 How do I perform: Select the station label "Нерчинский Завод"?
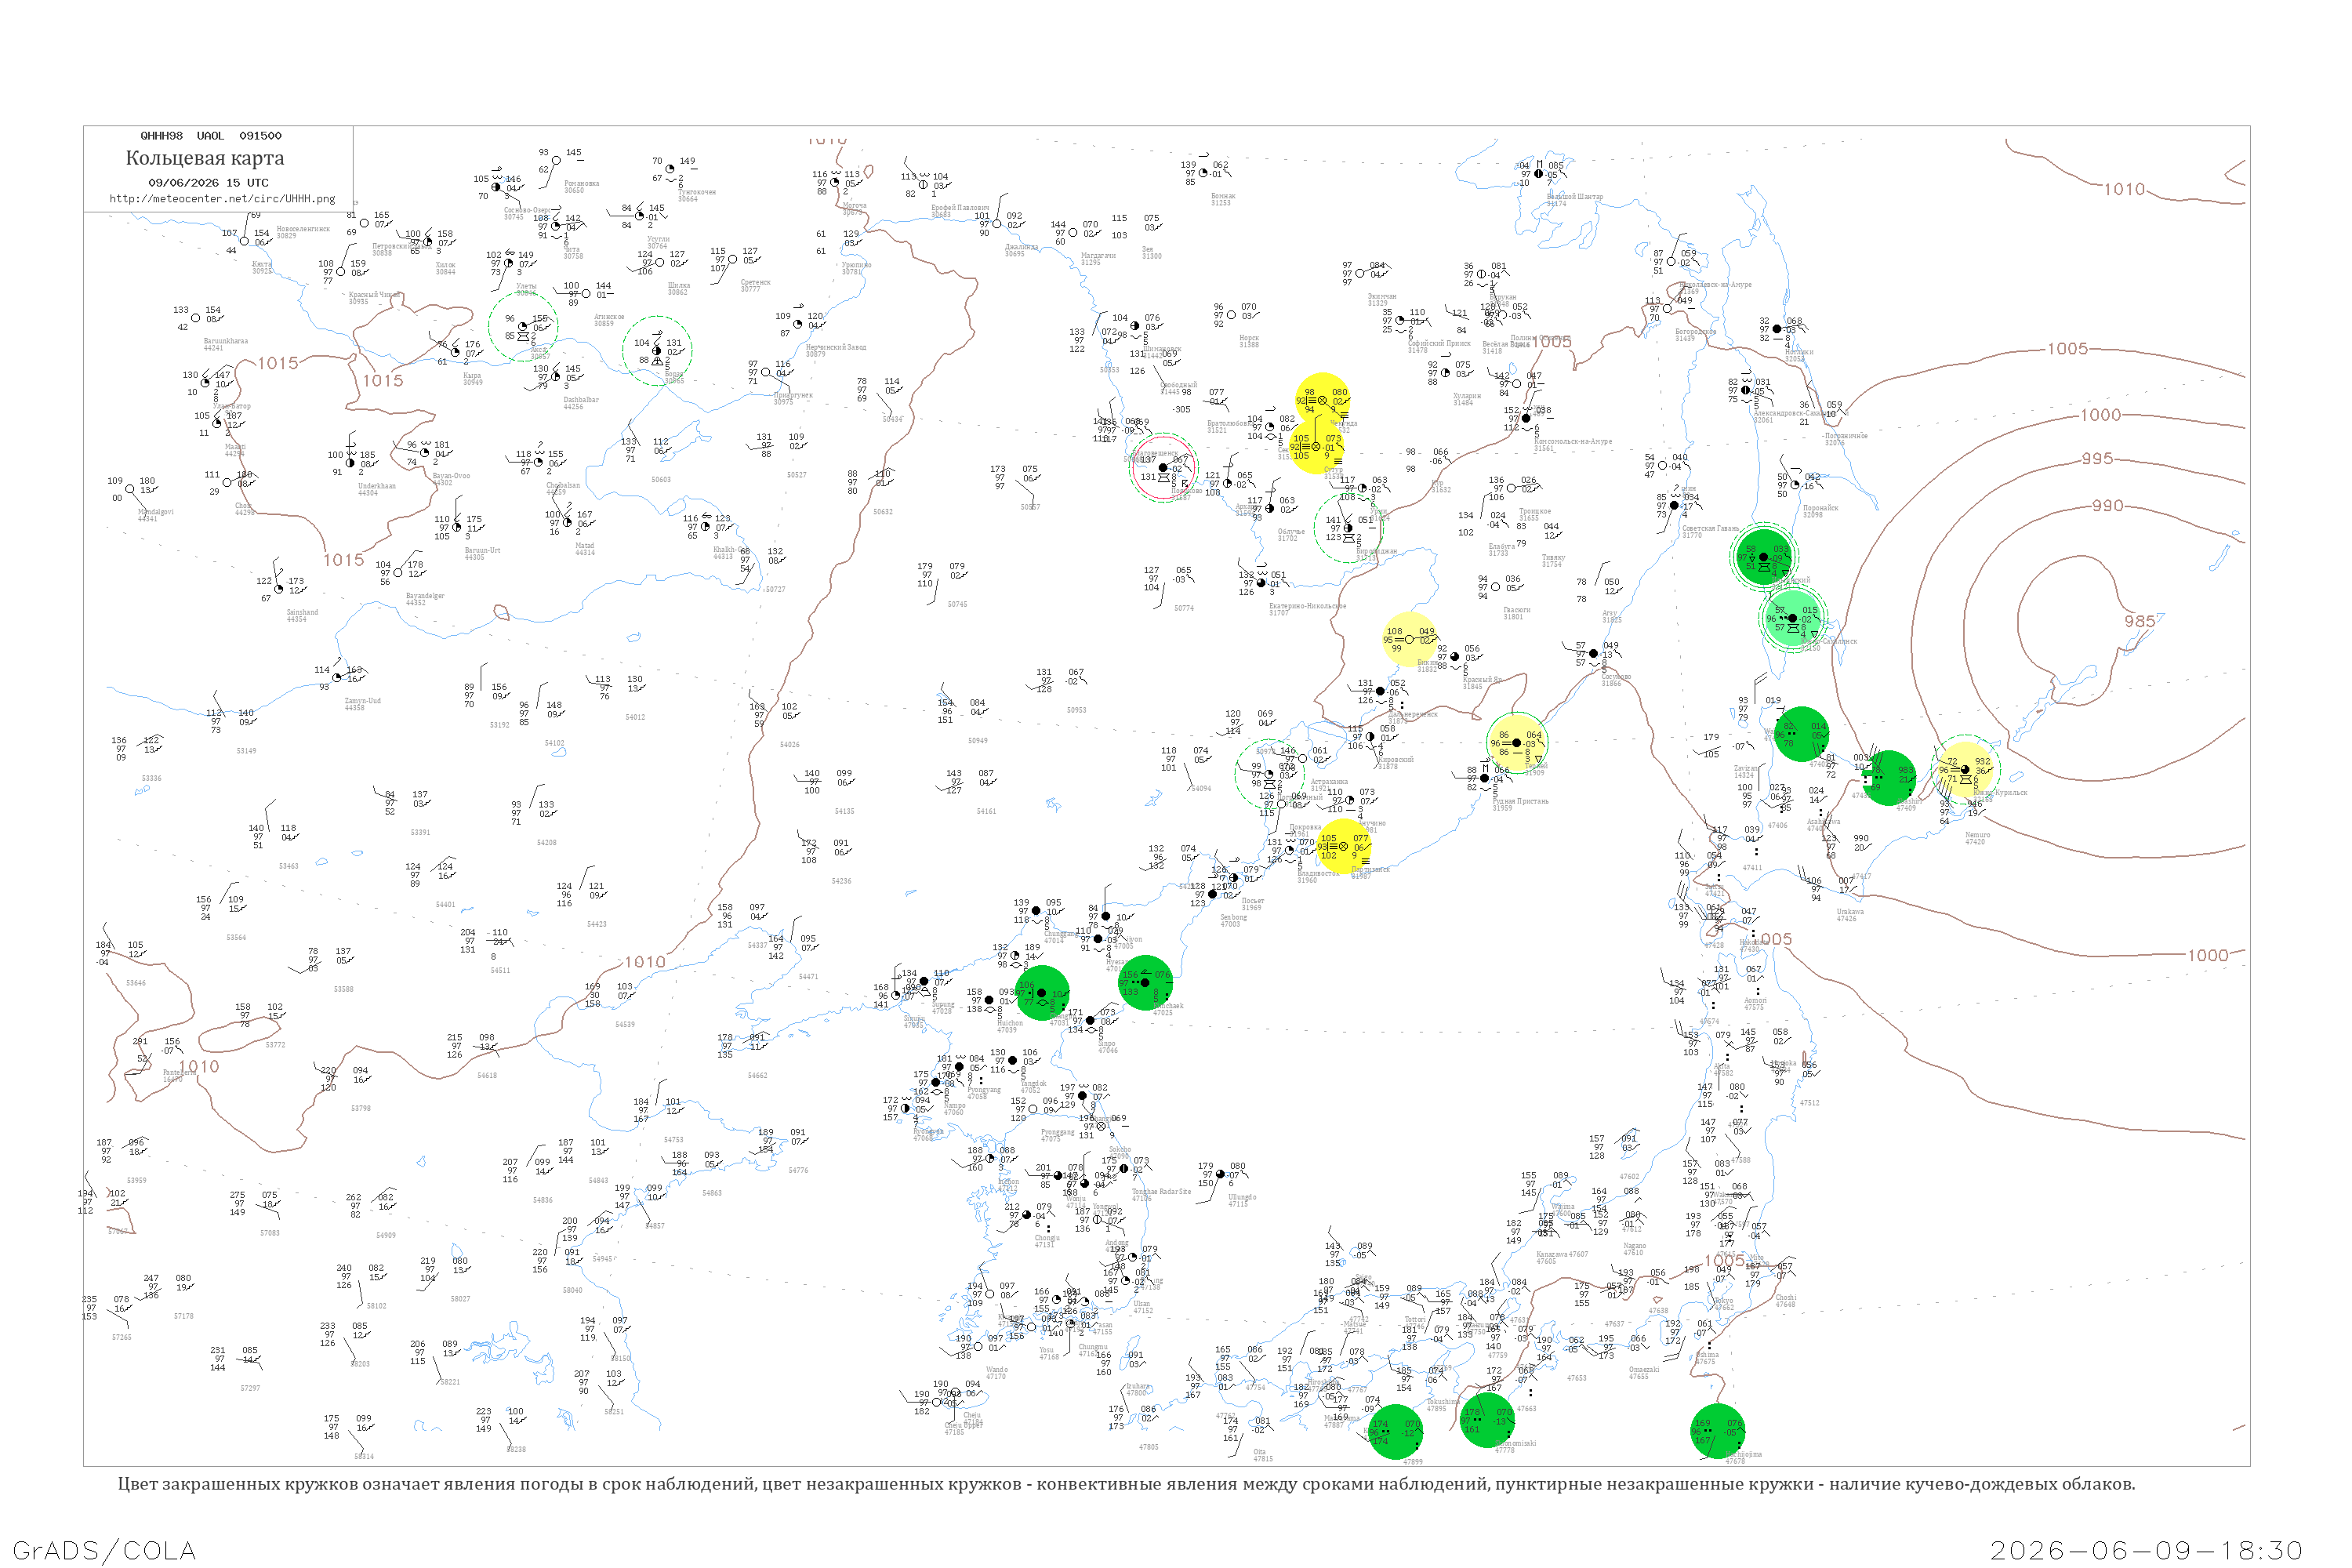point(836,347)
